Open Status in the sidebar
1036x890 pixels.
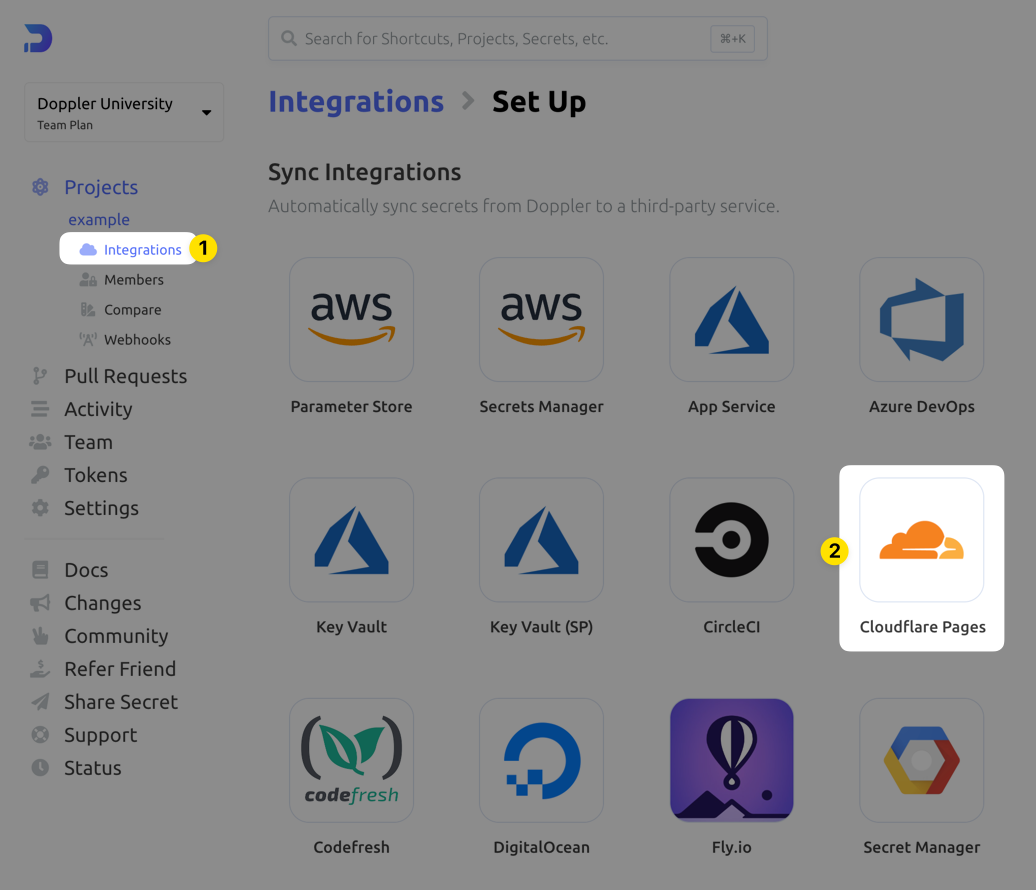tap(92, 768)
